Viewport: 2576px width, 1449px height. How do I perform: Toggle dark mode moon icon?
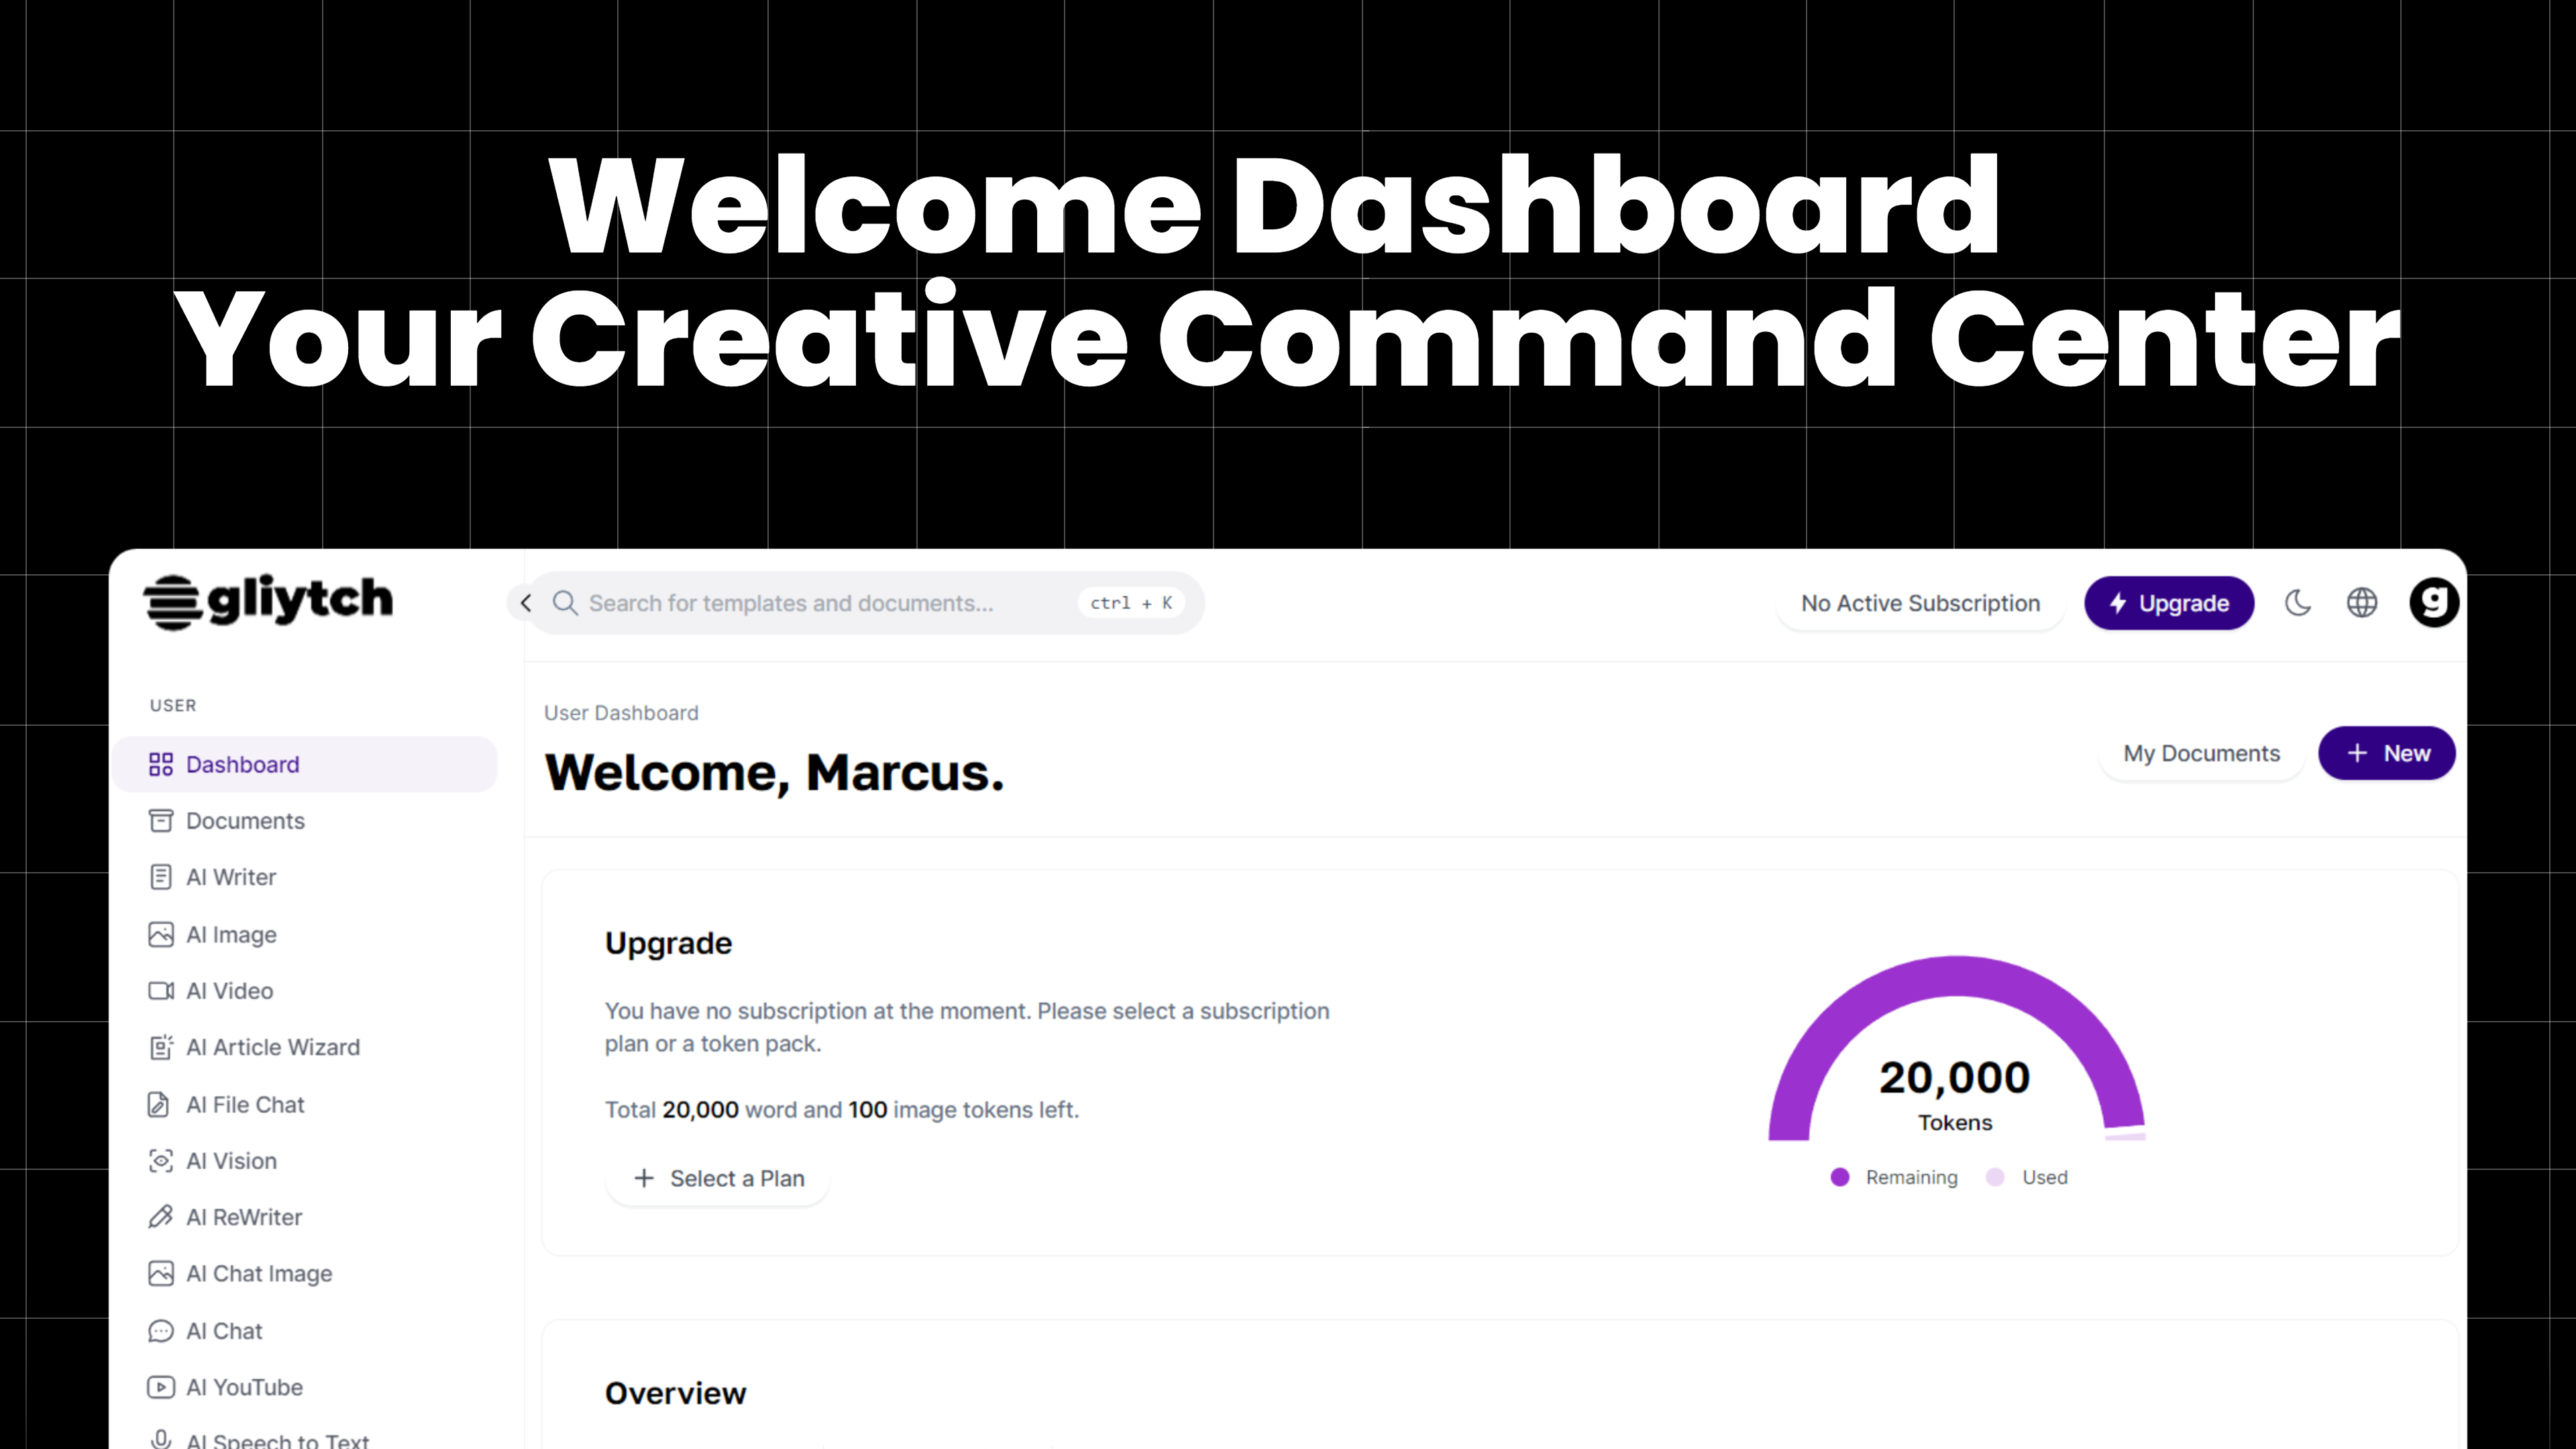pyautogui.click(x=2297, y=603)
